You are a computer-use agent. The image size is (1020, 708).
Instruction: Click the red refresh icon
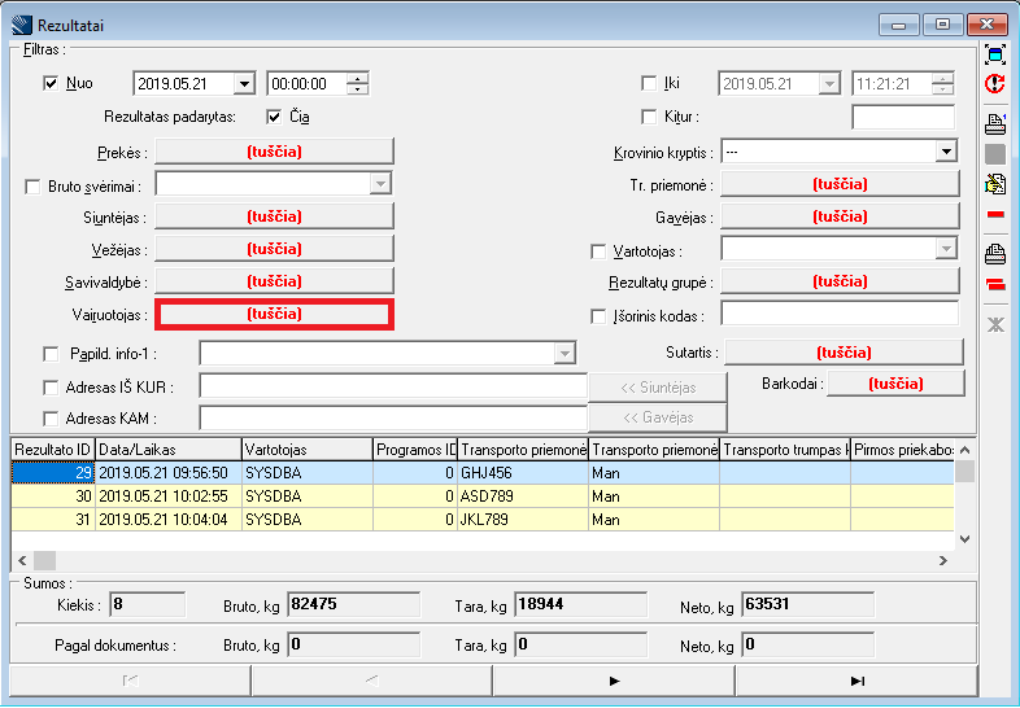(995, 85)
